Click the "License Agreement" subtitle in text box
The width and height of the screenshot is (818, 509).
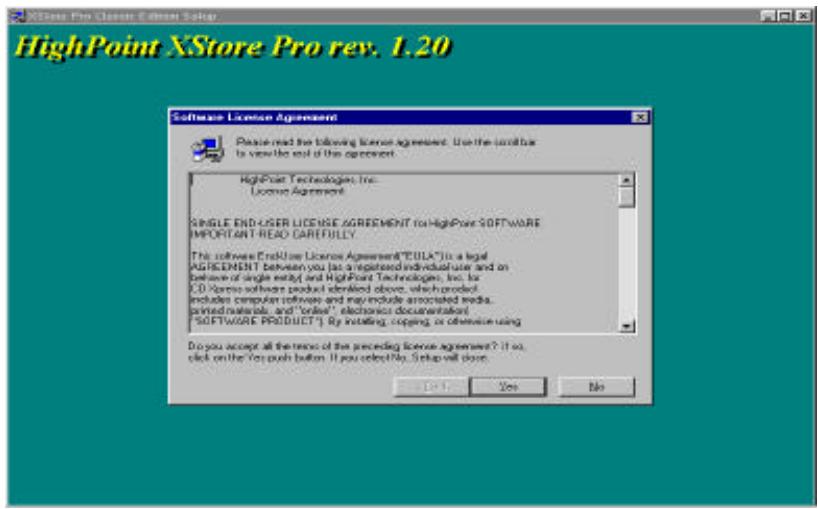click(297, 191)
